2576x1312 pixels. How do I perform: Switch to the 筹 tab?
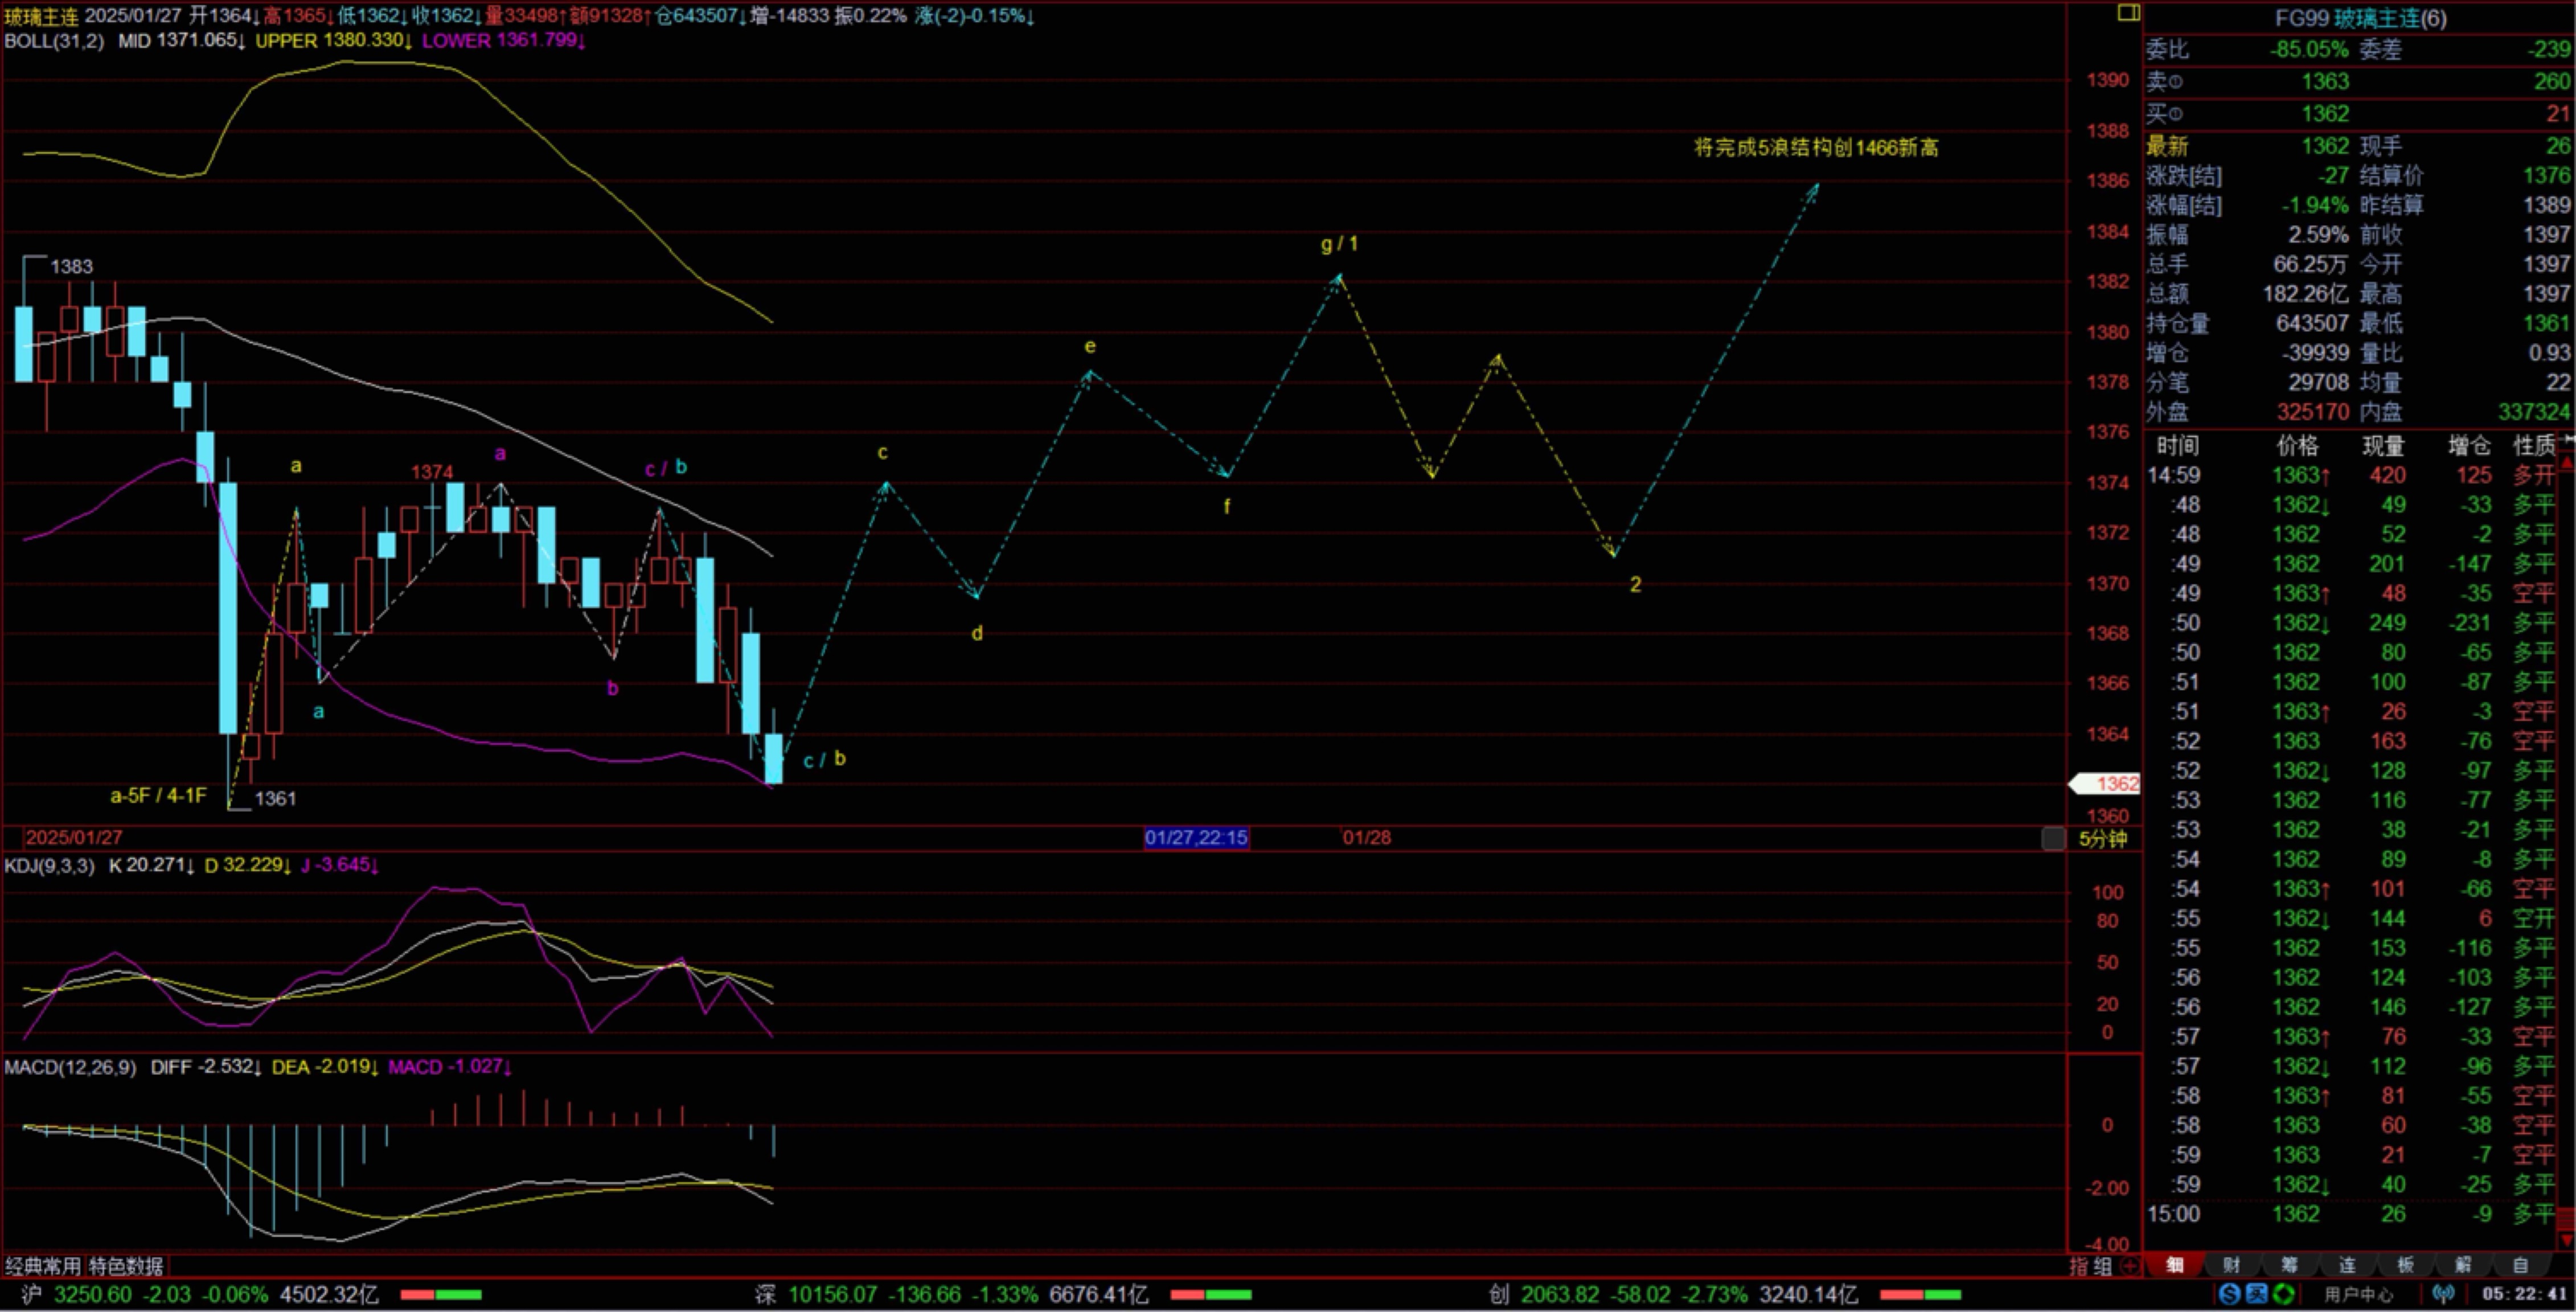click(x=2289, y=1265)
